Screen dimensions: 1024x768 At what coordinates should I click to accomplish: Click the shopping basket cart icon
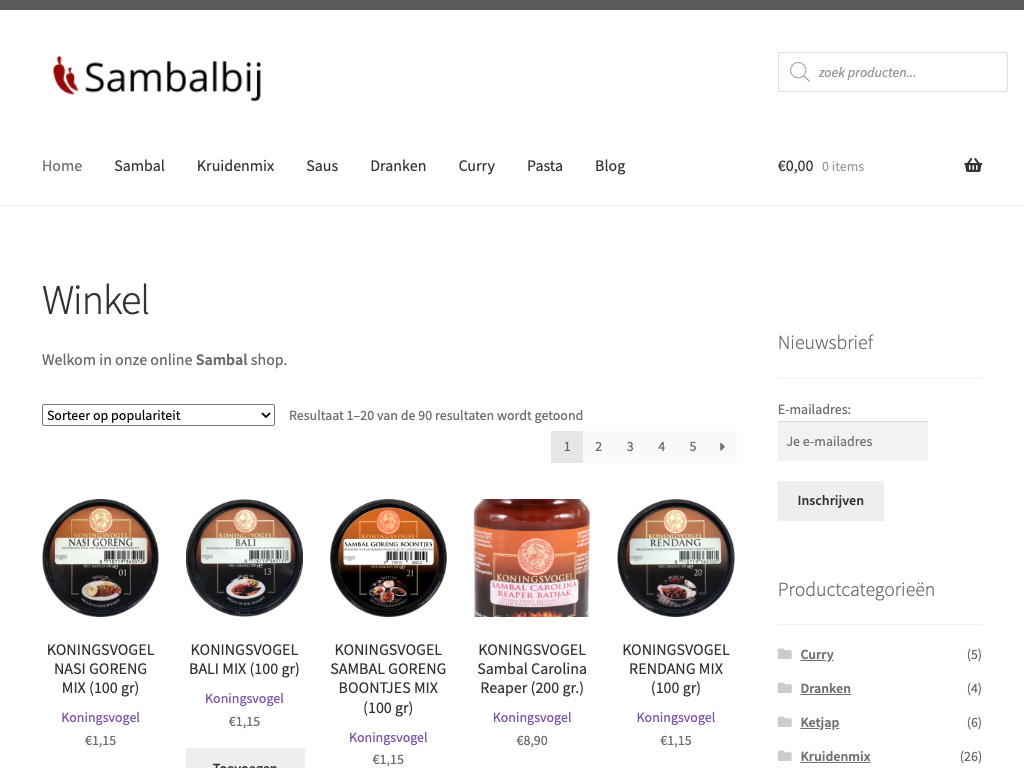click(x=972, y=166)
